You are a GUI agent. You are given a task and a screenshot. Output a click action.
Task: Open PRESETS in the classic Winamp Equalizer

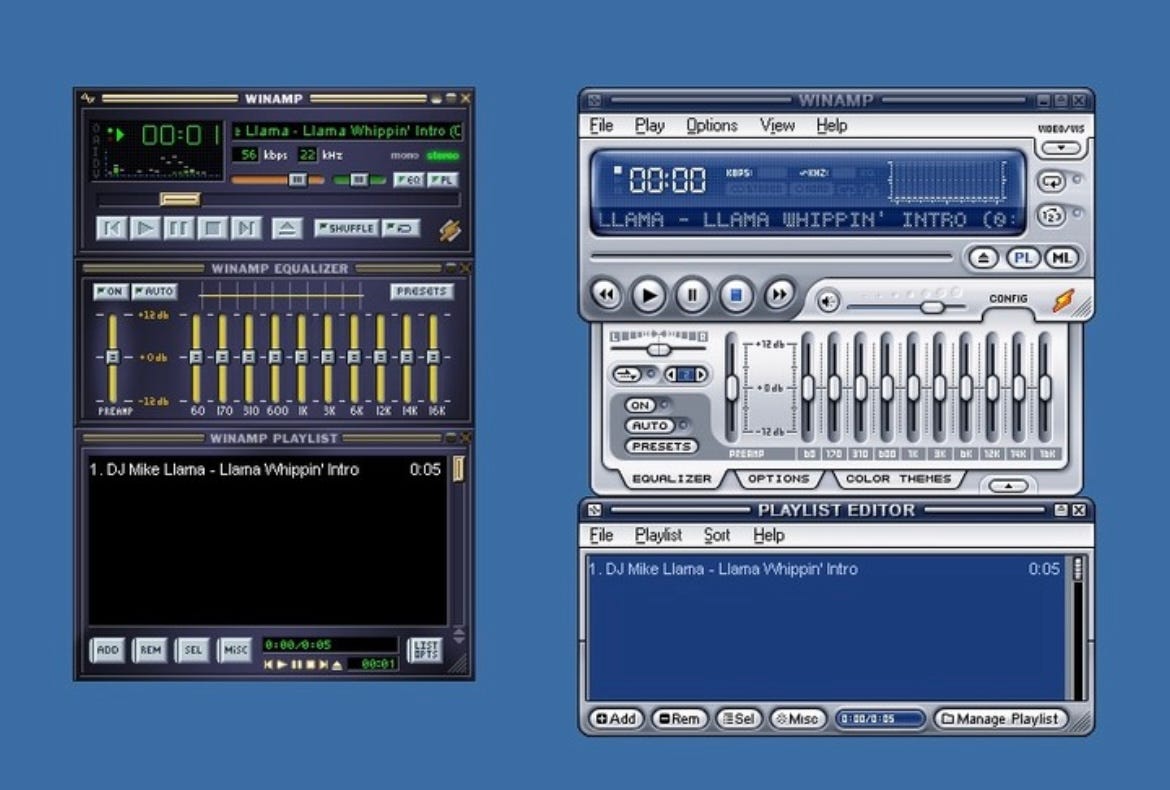[x=422, y=291]
